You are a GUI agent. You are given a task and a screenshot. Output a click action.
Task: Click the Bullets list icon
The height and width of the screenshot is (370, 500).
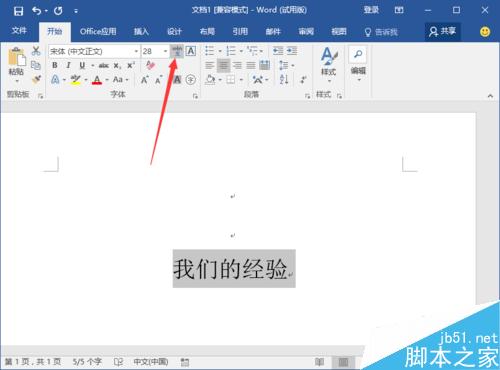[x=210, y=51]
